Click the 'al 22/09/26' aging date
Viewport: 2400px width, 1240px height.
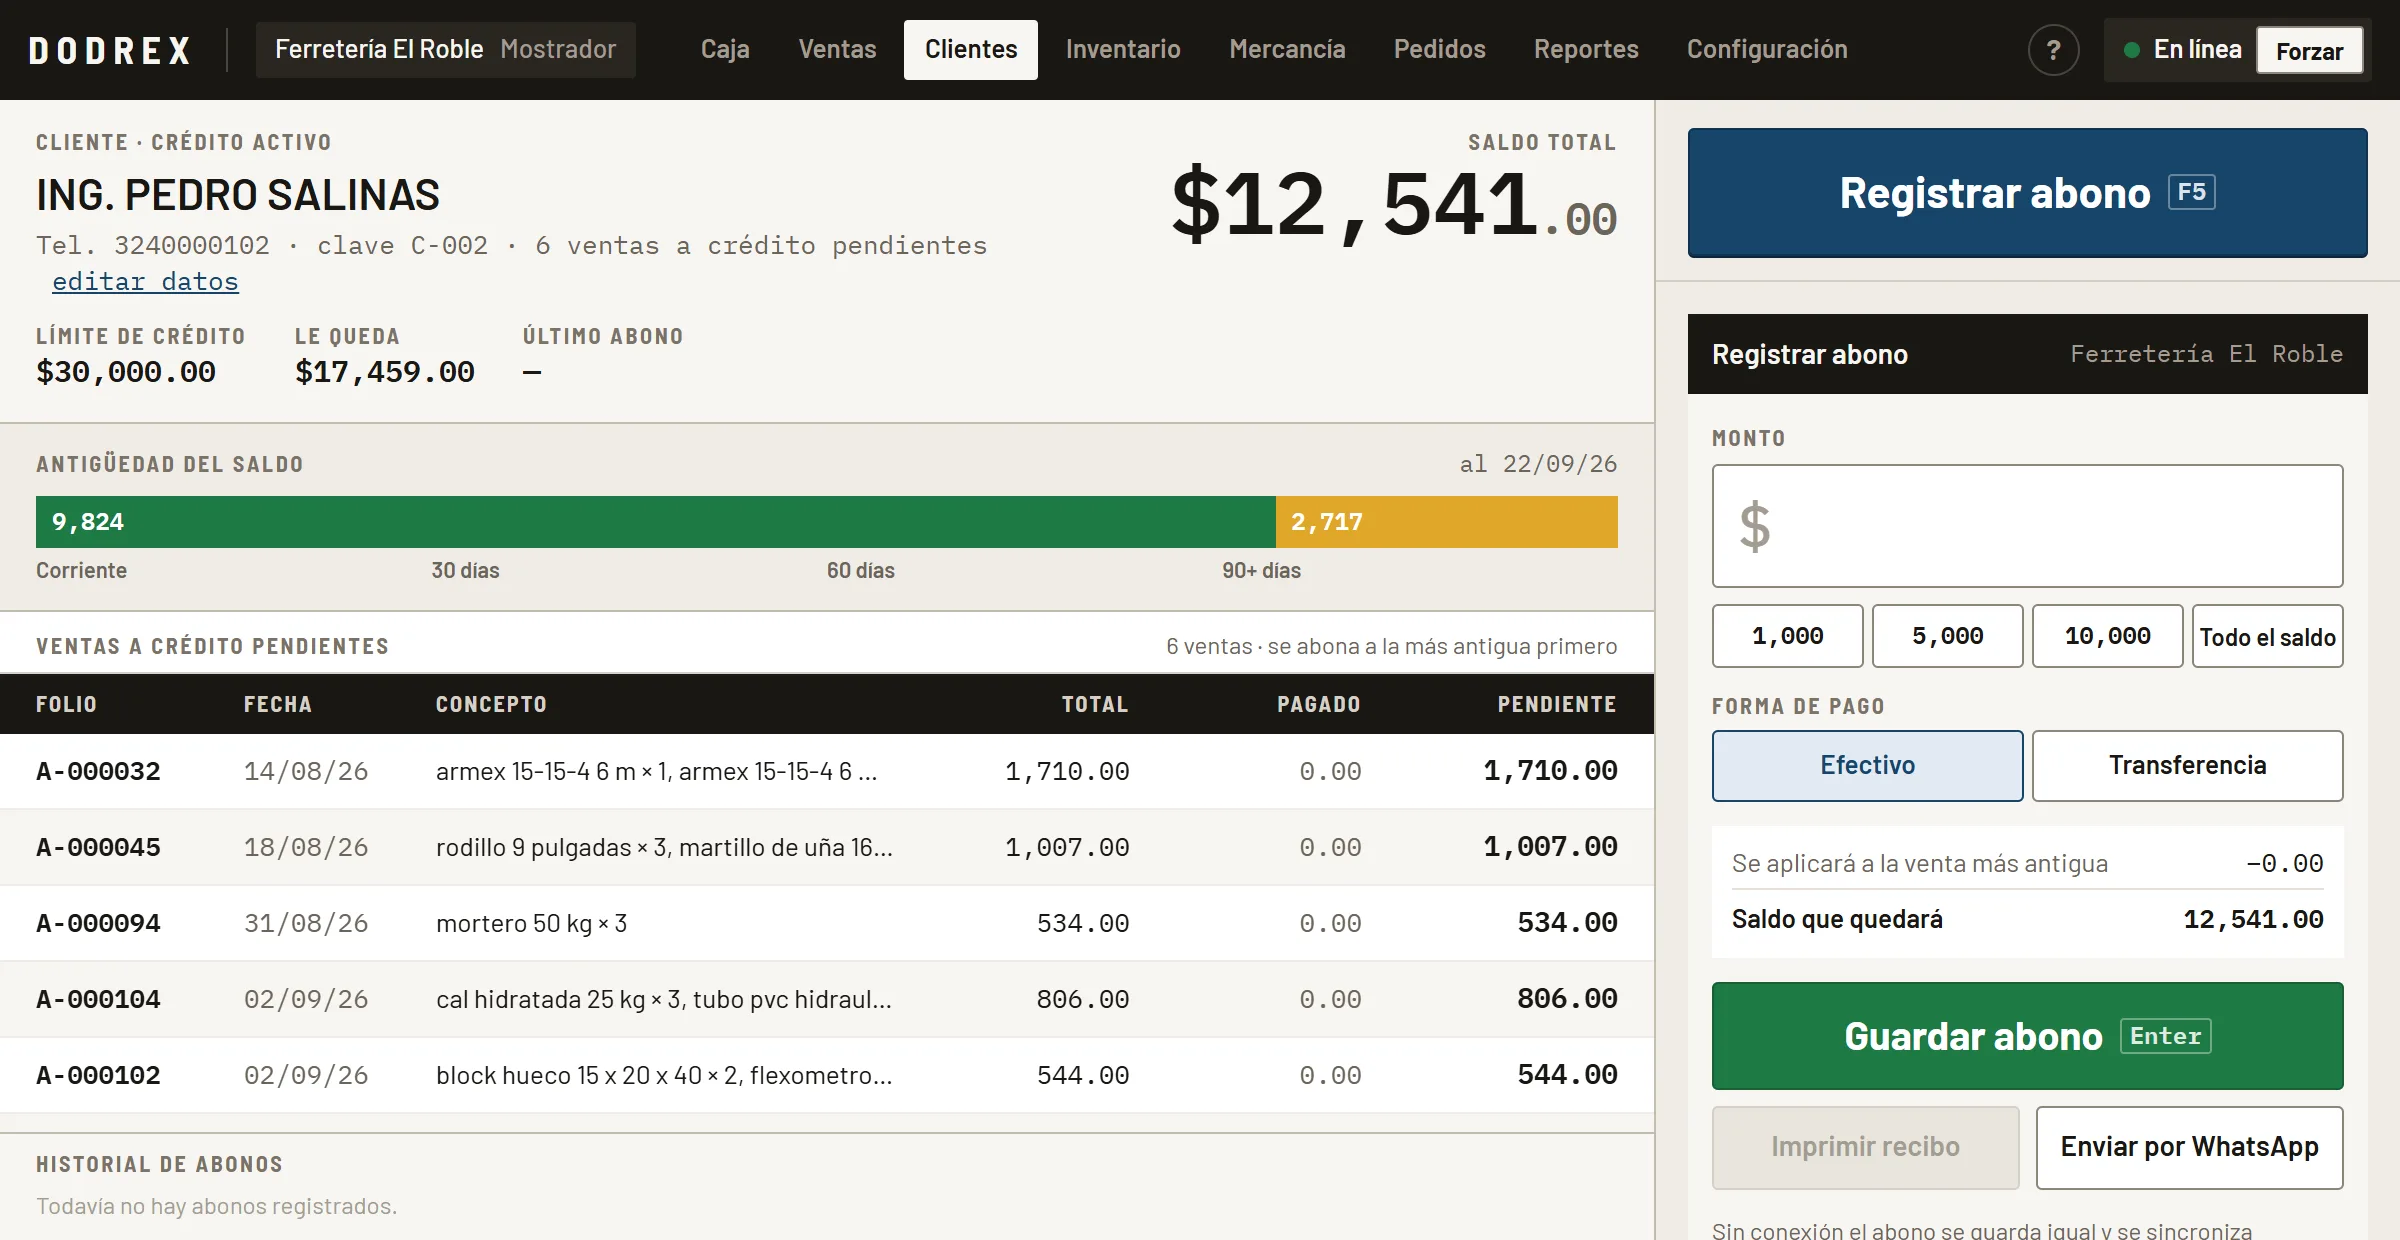[1538, 464]
